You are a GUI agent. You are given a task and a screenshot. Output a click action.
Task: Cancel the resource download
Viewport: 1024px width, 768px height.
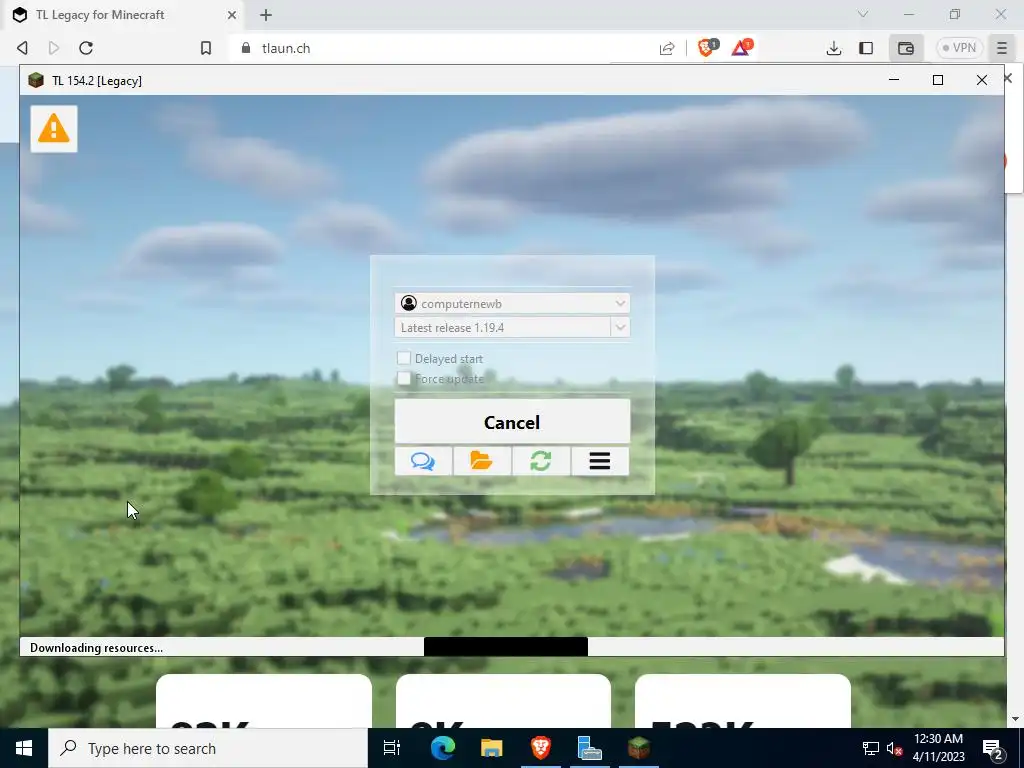click(x=512, y=422)
